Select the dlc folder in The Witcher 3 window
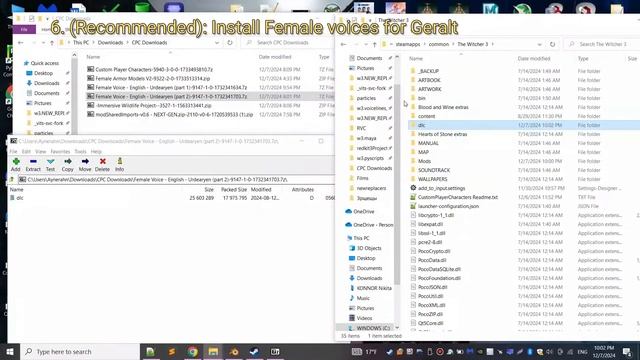The image size is (640, 360). (421, 125)
